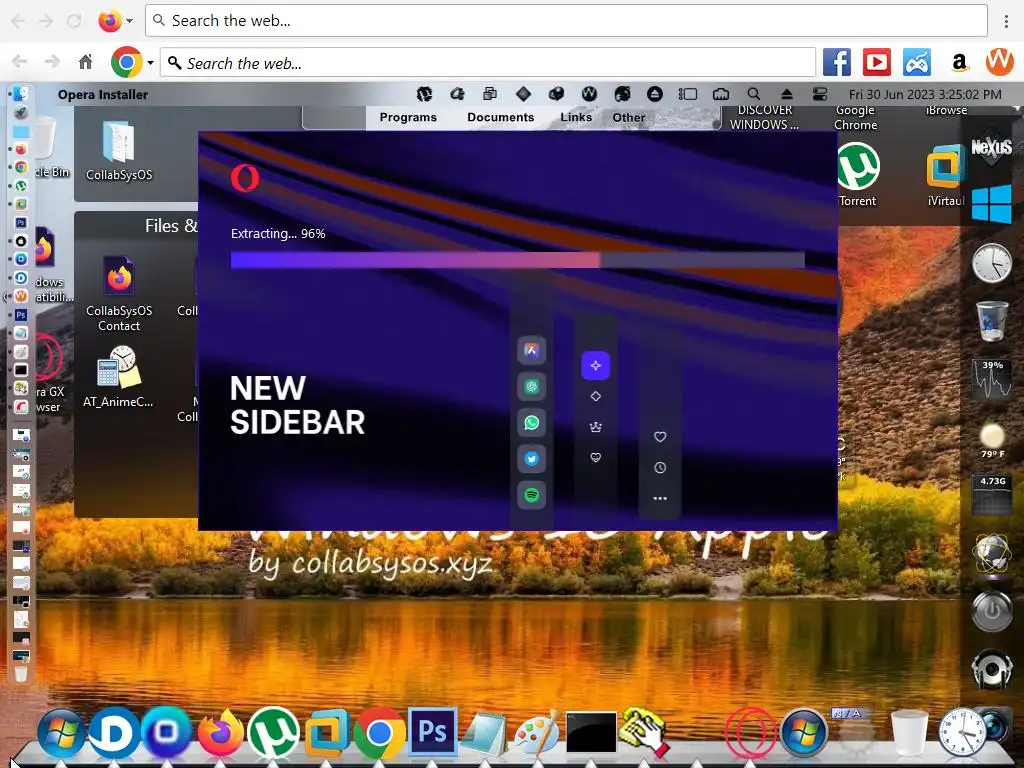Open Paint palette icon in bottom dock

point(537,732)
